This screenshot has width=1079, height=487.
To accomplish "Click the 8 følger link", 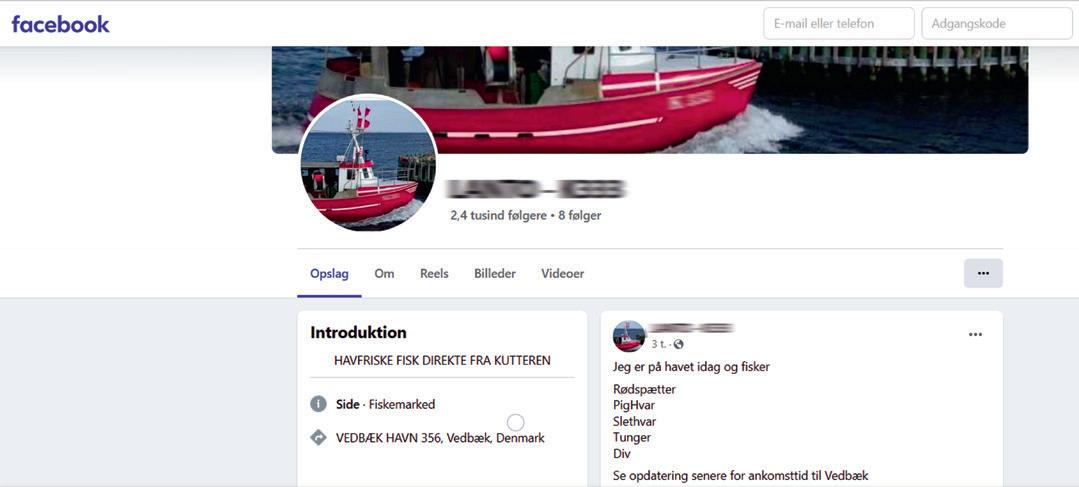I will click(x=580, y=215).
